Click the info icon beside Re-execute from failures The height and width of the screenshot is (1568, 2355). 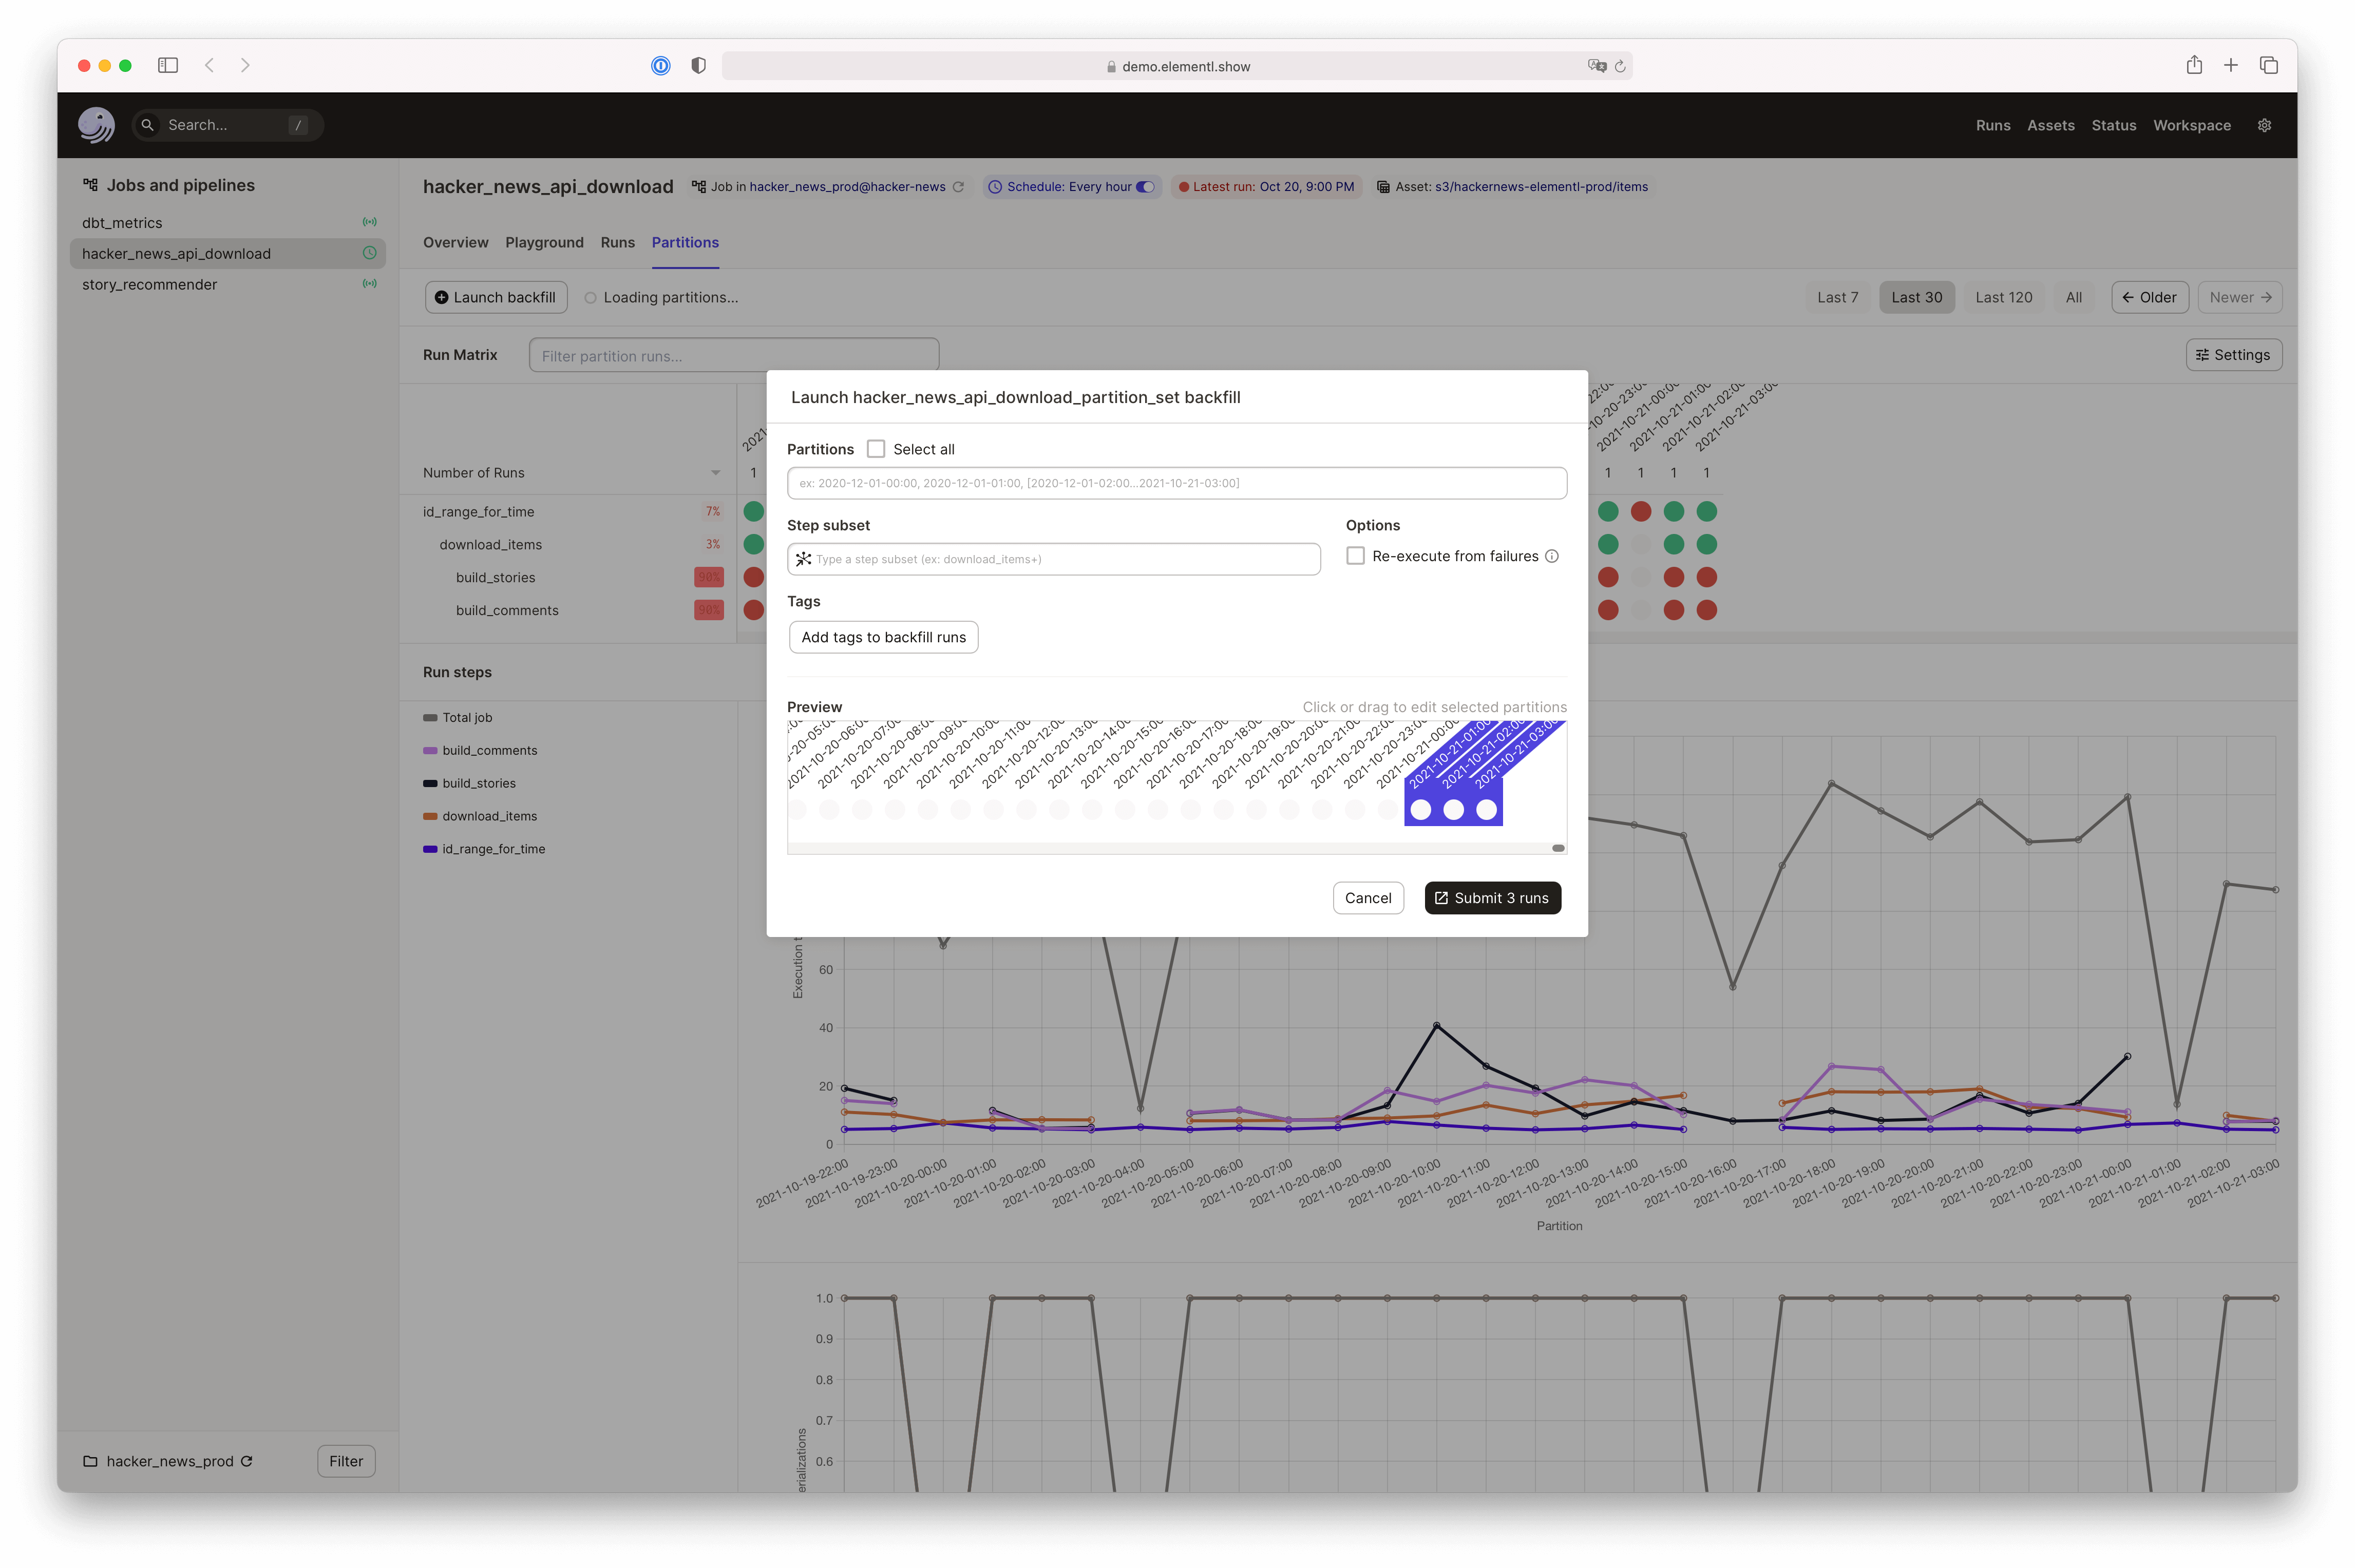point(1552,556)
